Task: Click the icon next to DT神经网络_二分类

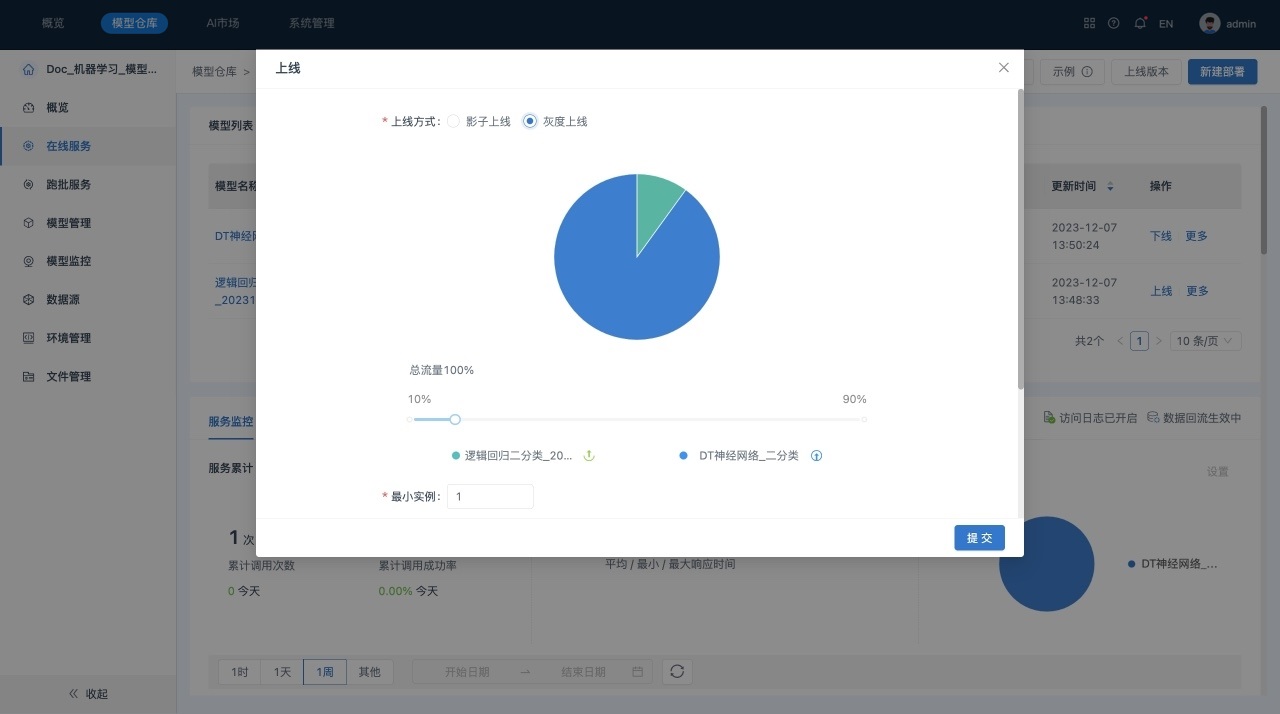Action: pyautogui.click(x=816, y=456)
